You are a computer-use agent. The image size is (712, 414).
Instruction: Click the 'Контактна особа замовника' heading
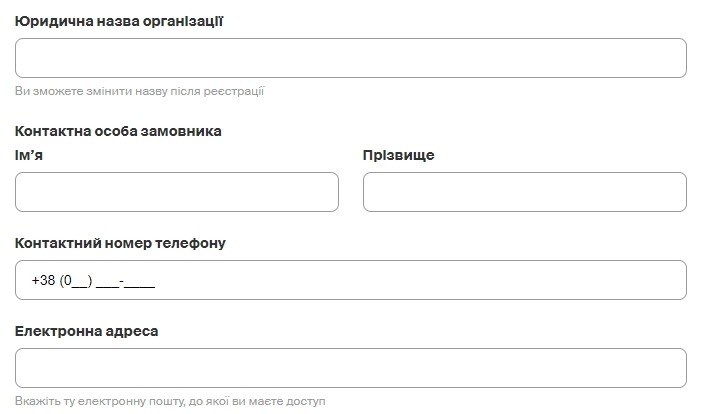(x=118, y=131)
